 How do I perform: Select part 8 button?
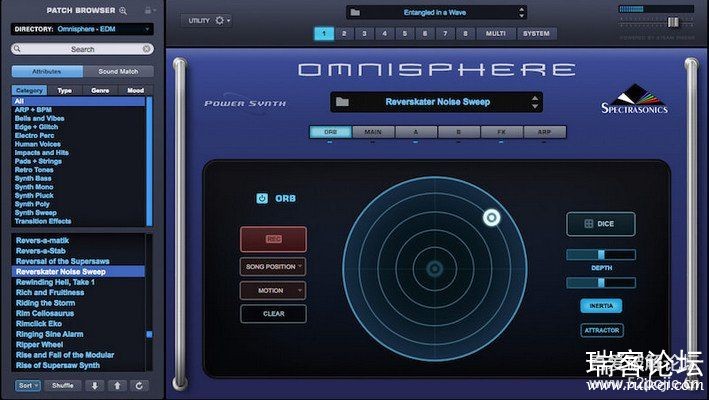tap(465, 33)
